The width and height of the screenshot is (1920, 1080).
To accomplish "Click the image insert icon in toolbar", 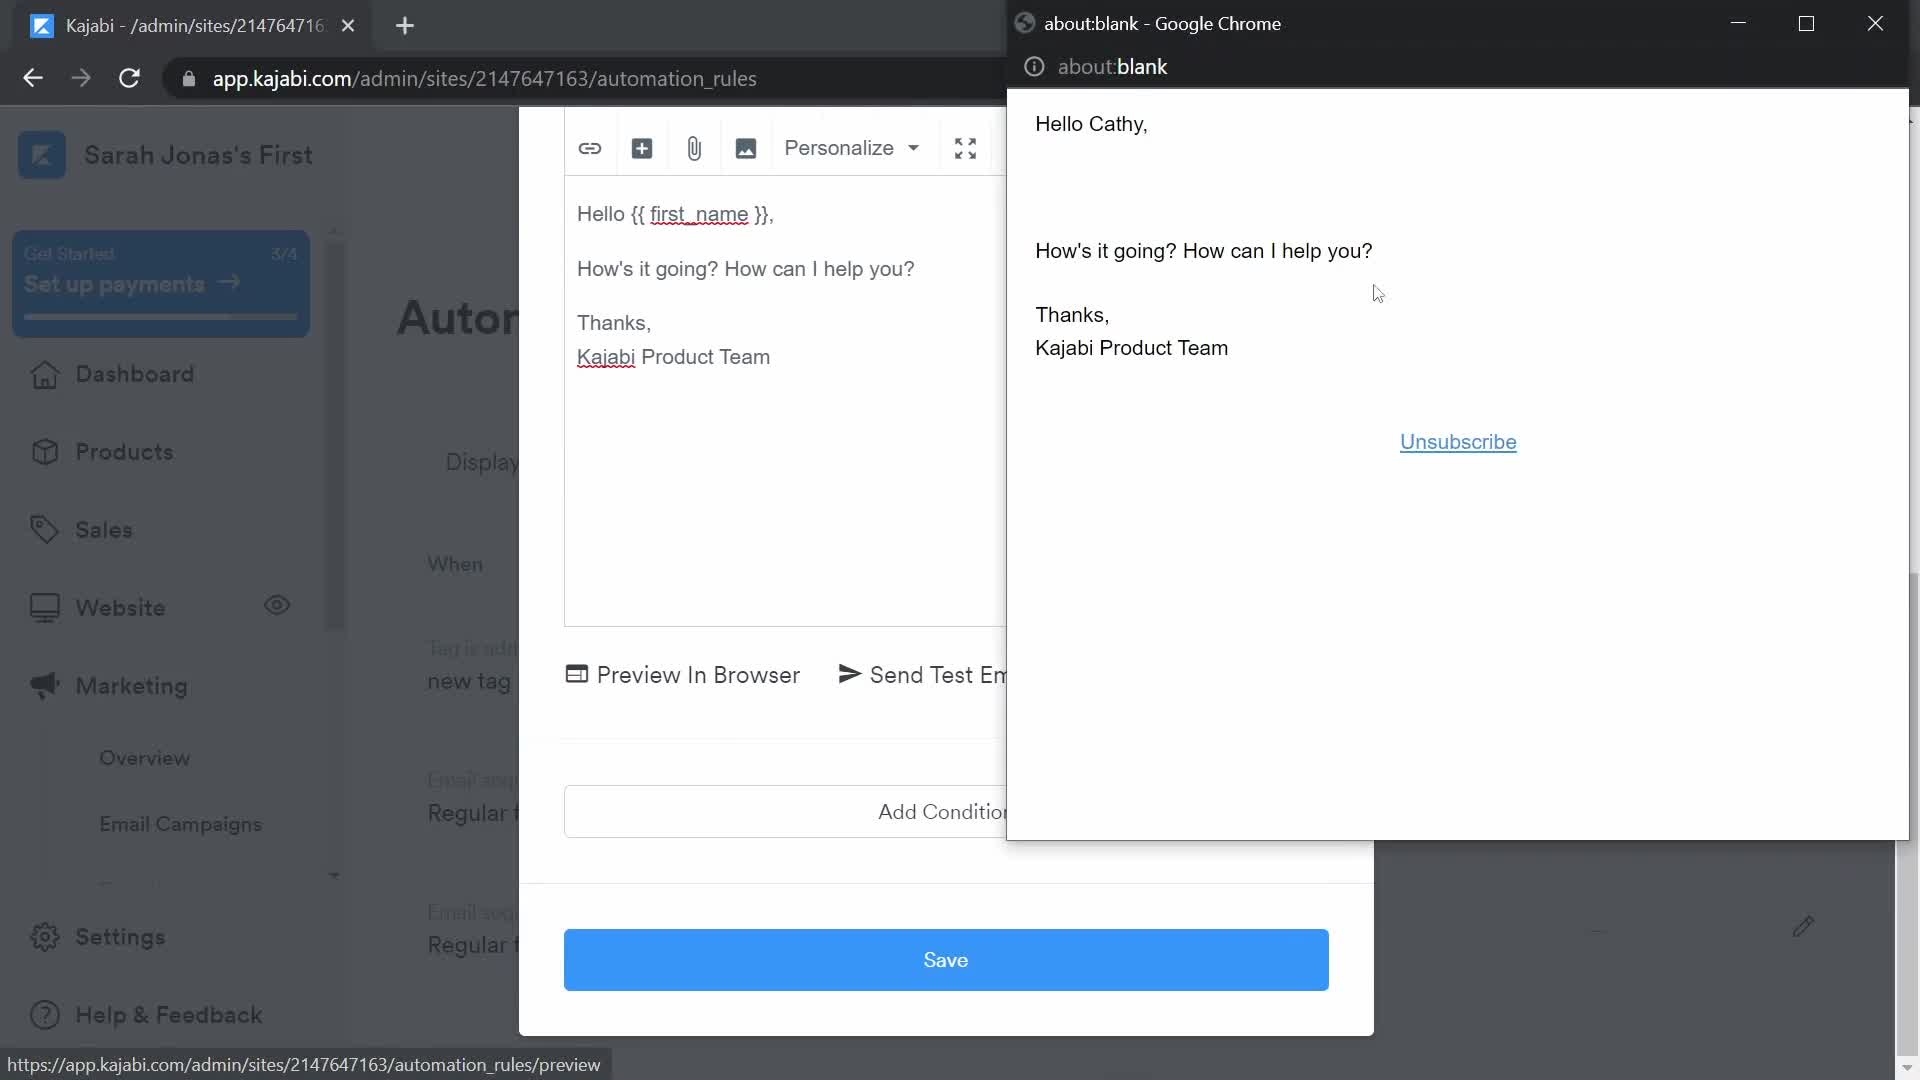I will pyautogui.click(x=746, y=148).
